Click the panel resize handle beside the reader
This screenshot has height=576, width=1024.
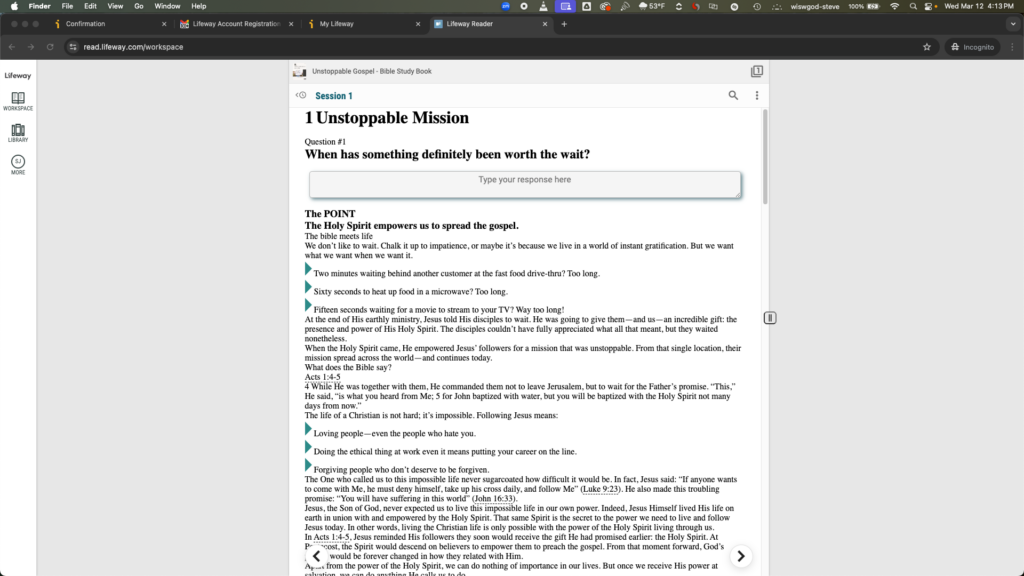click(770, 318)
